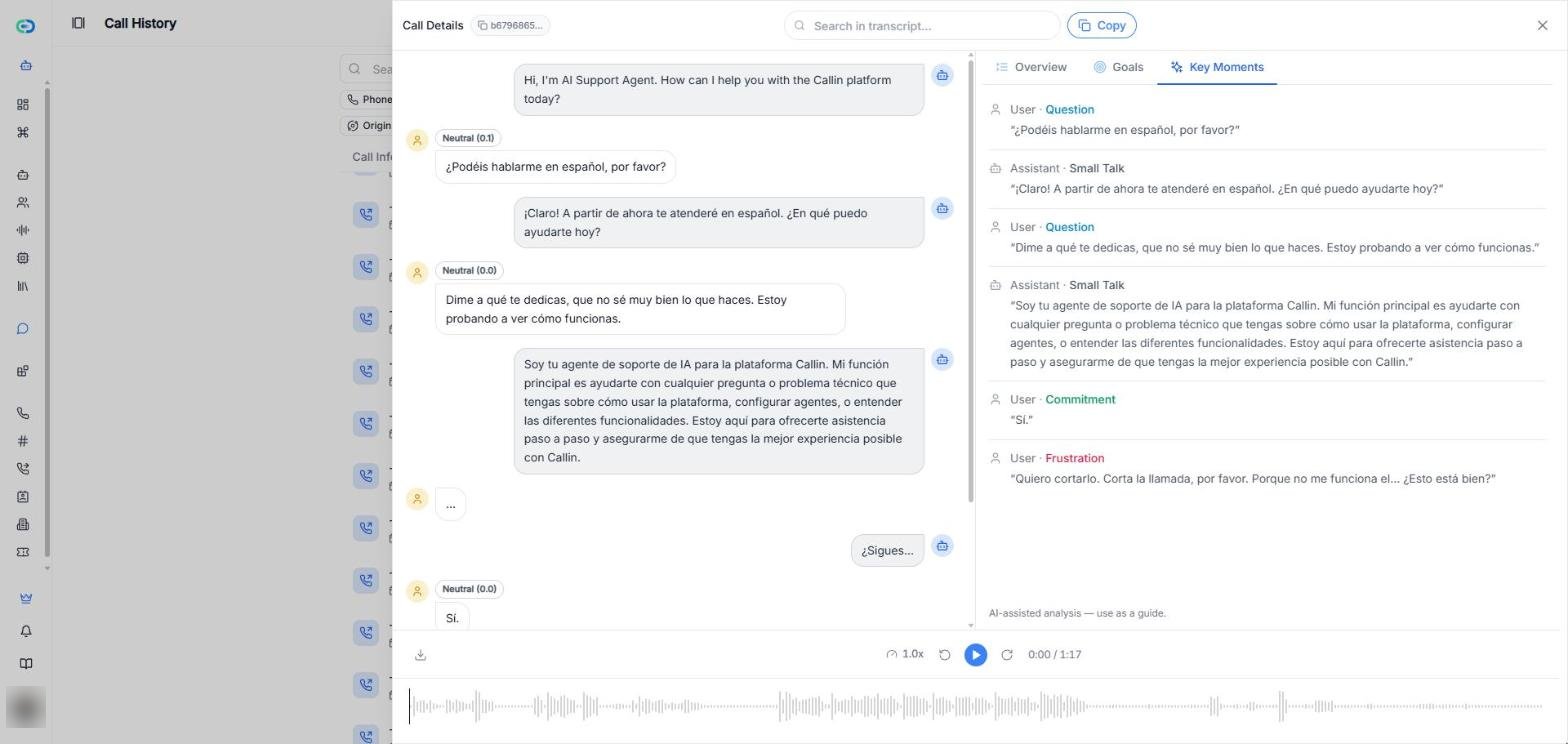Close the Call Details panel
1568x744 pixels.
point(1542,25)
